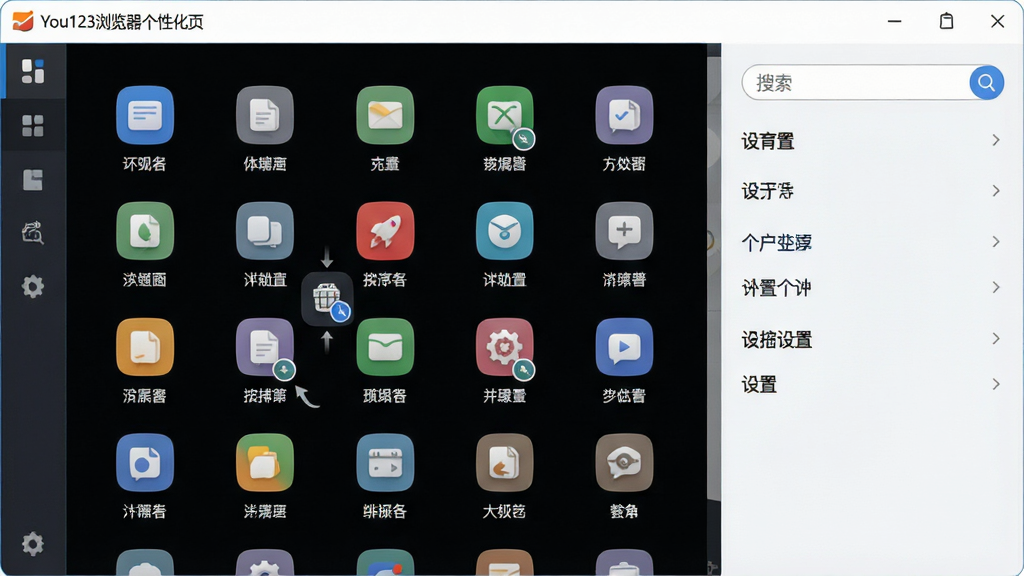The image size is (1024, 576).
Task: Open the upper gear icon in sidebar
Action: [33, 286]
